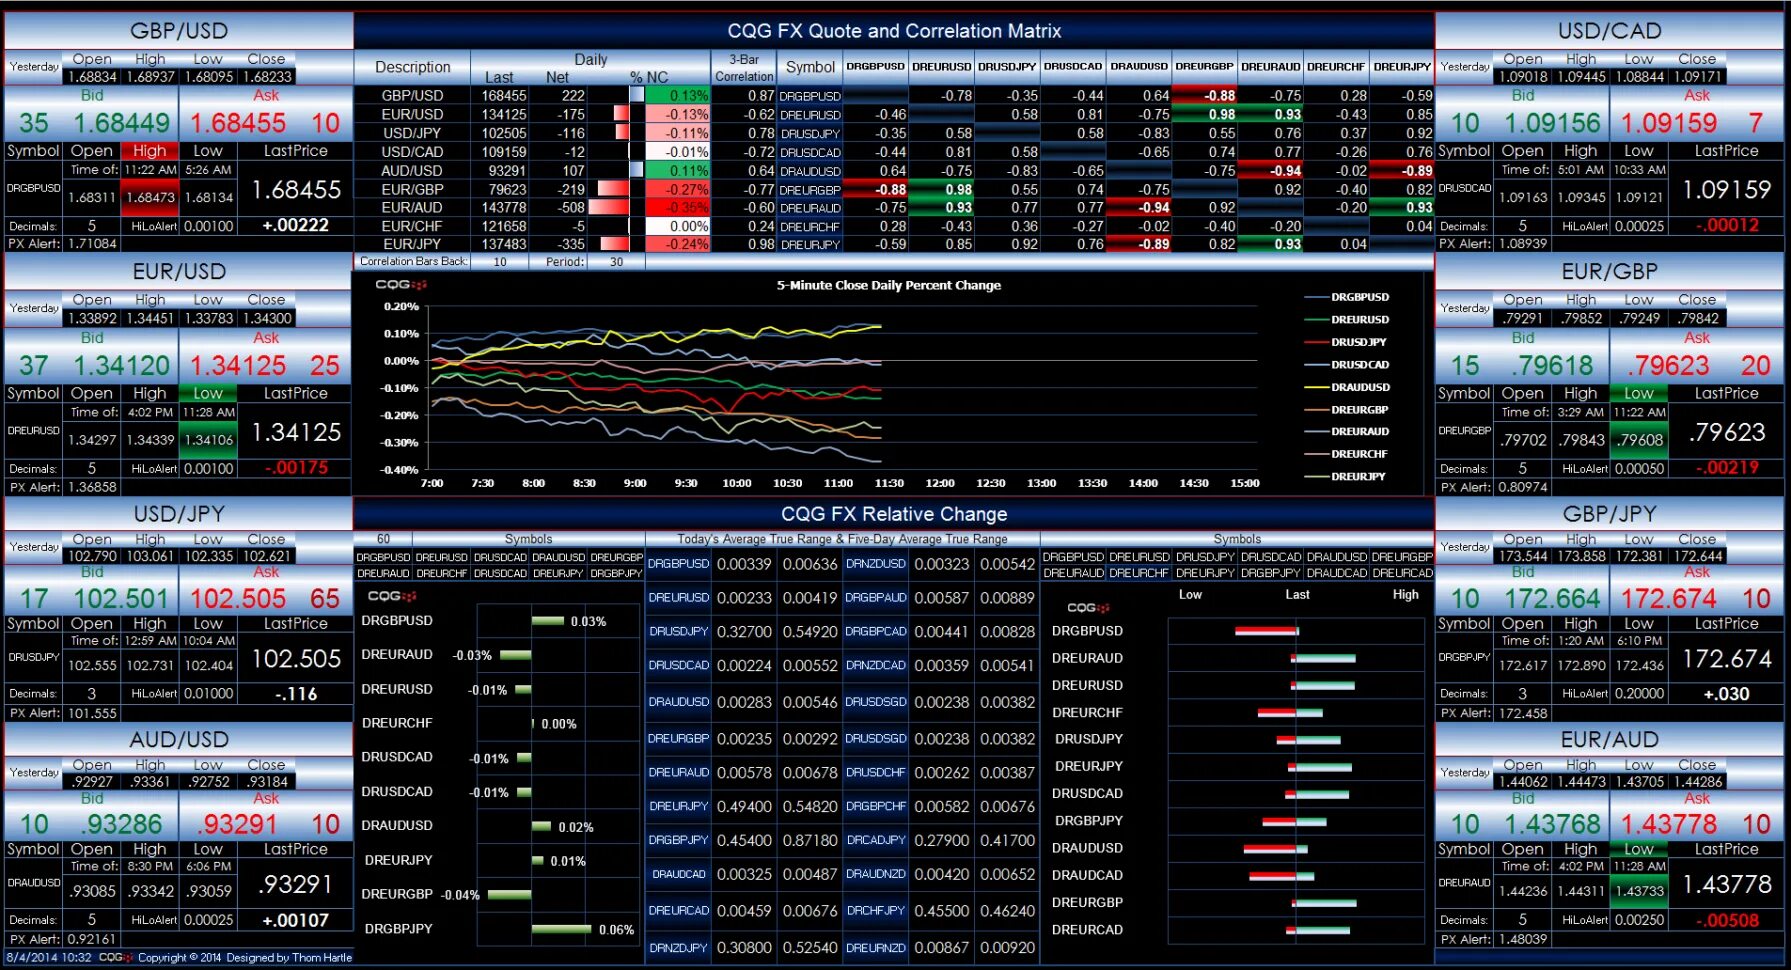Viewport: 1791px width, 970px height.
Task: Click the USD/JPY bid price 102.501
Action: pyautogui.click(x=120, y=599)
